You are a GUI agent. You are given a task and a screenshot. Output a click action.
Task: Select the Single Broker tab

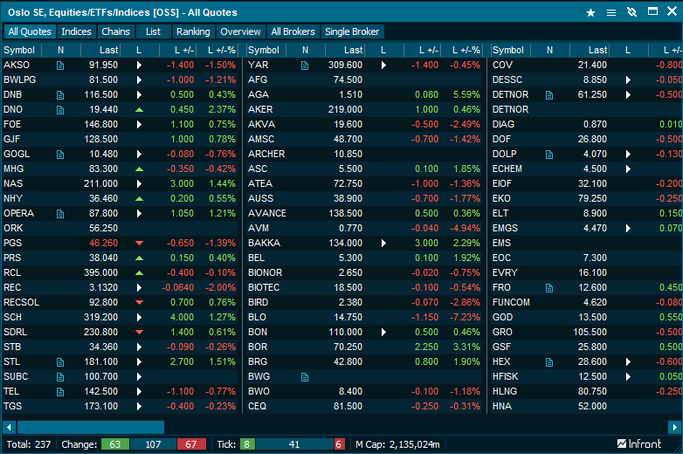click(x=352, y=32)
